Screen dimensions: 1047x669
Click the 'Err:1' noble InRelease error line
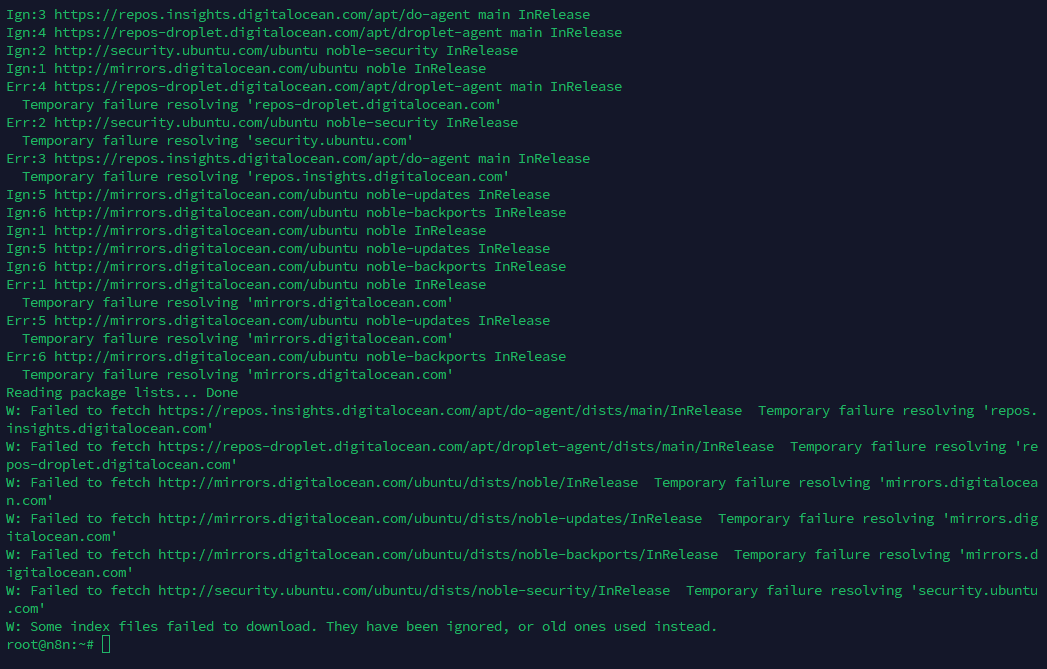click(246, 284)
